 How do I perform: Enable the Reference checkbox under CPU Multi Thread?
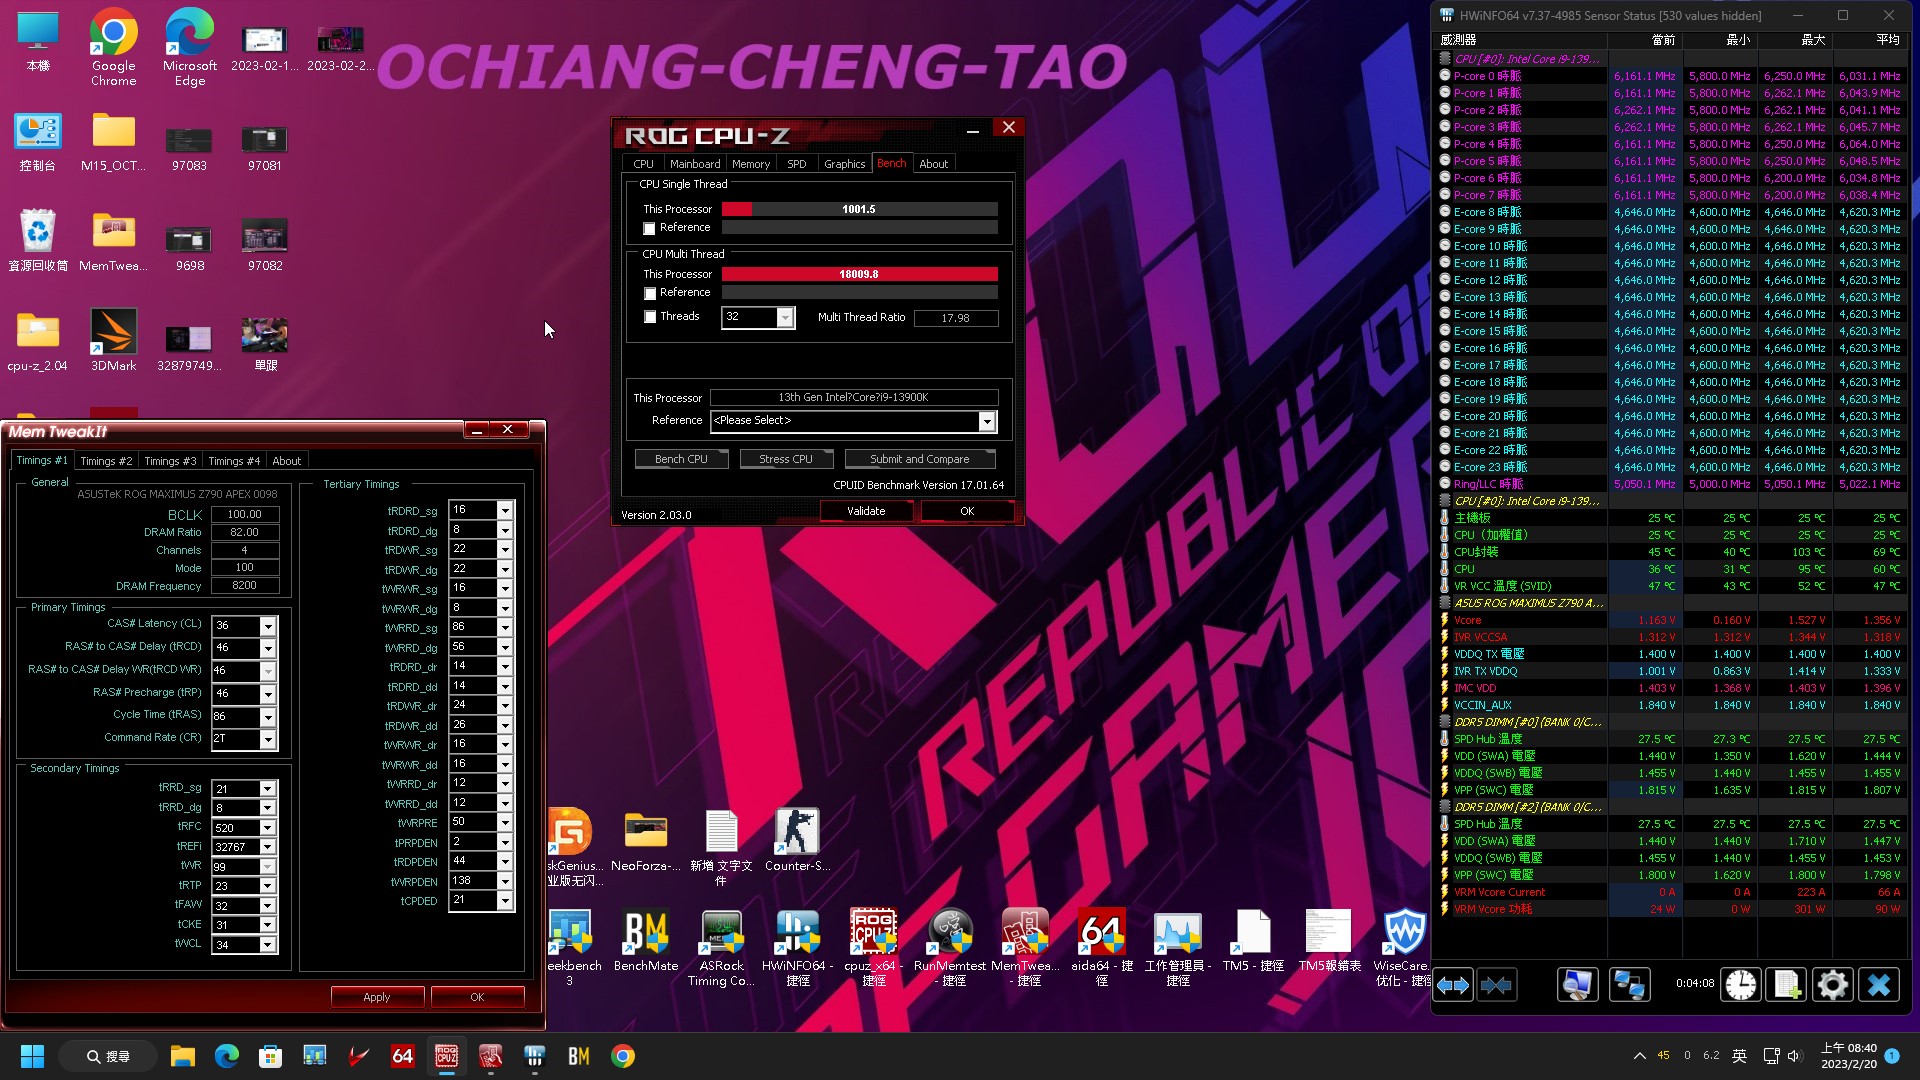pyautogui.click(x=649, y=292)
